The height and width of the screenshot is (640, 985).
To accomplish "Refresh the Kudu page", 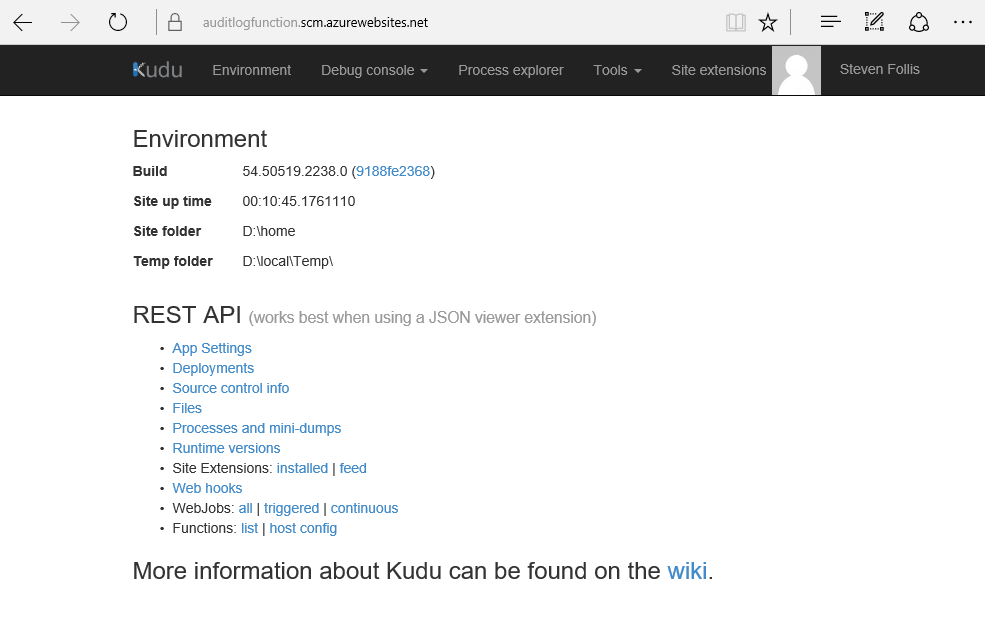I will click(x=117, y=23).
